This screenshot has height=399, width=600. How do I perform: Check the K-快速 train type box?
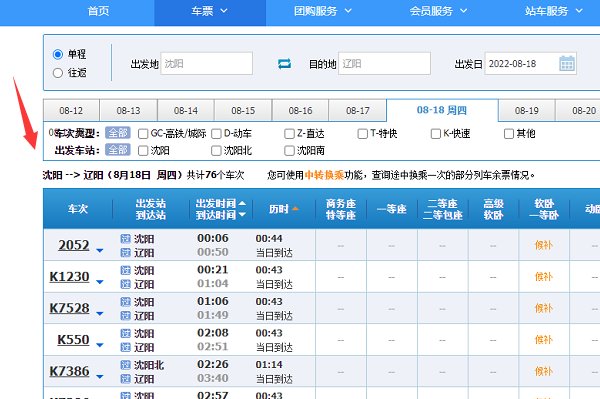[435, 134]
